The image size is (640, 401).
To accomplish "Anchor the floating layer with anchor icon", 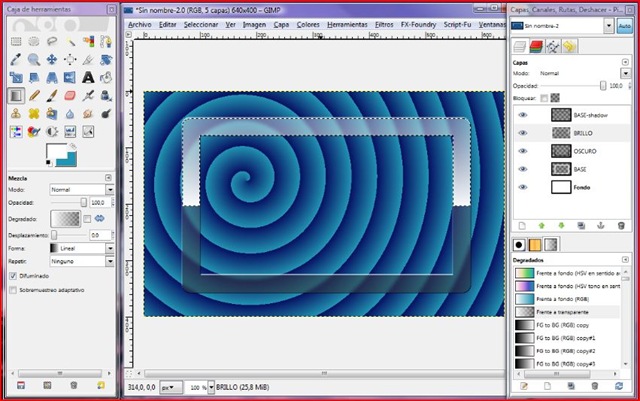I will [601, 225].
